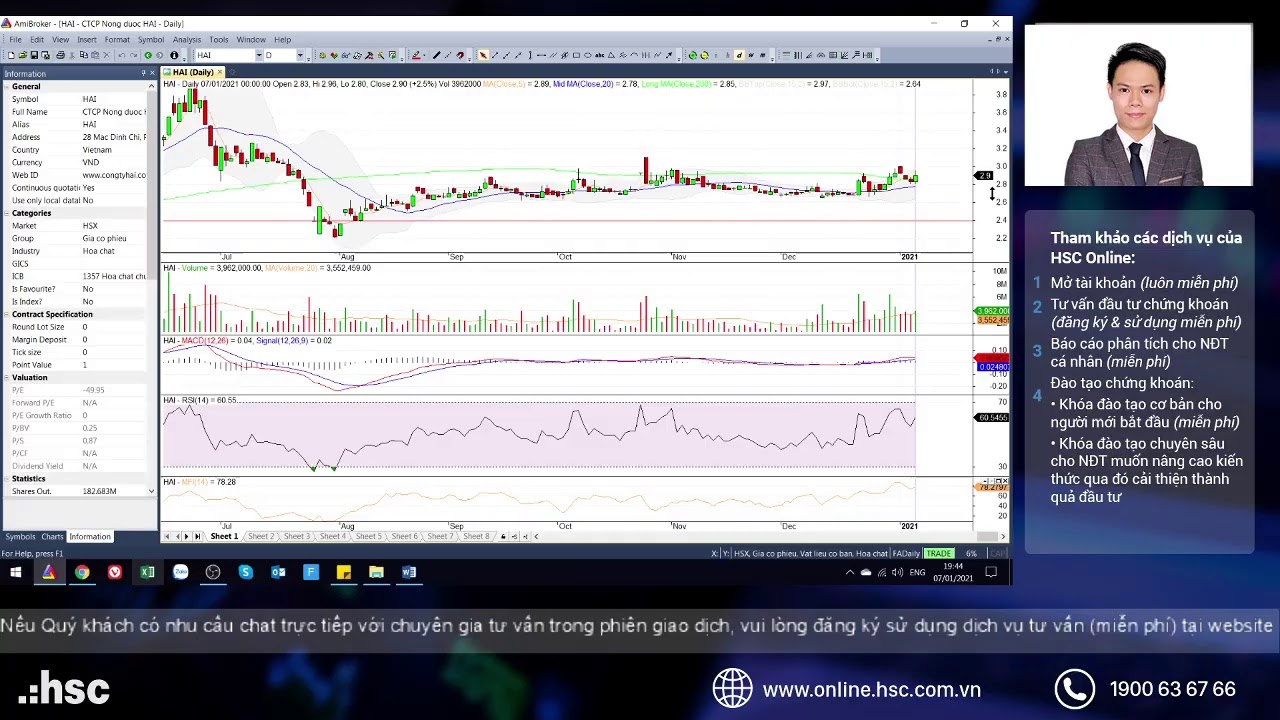Image resolution: width=1280 pixels, height=720 pixels.
Task: Switch to Sheet 8 chart tab
Action: [x=476, y=537]
